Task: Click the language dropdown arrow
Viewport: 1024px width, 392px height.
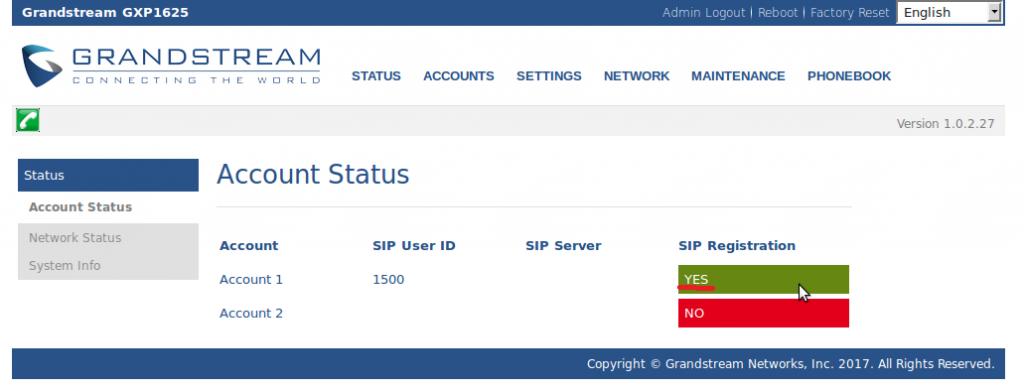Action: [x=994, y=12]
